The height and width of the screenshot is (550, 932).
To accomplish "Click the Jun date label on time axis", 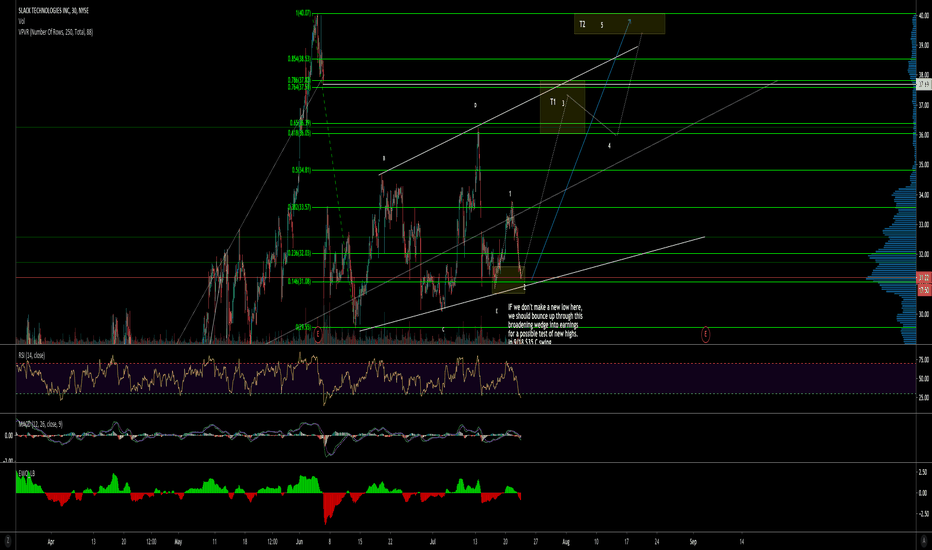I will [299, 542].
